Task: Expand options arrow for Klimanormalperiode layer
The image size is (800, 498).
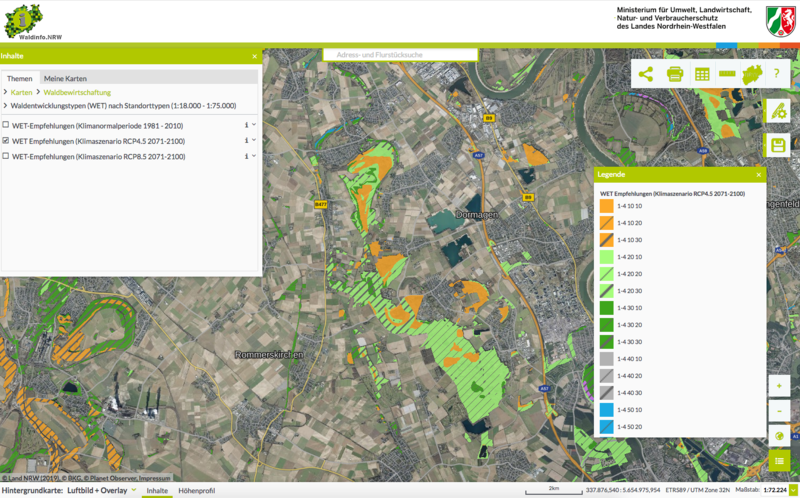Action: (x=254, y=125)
